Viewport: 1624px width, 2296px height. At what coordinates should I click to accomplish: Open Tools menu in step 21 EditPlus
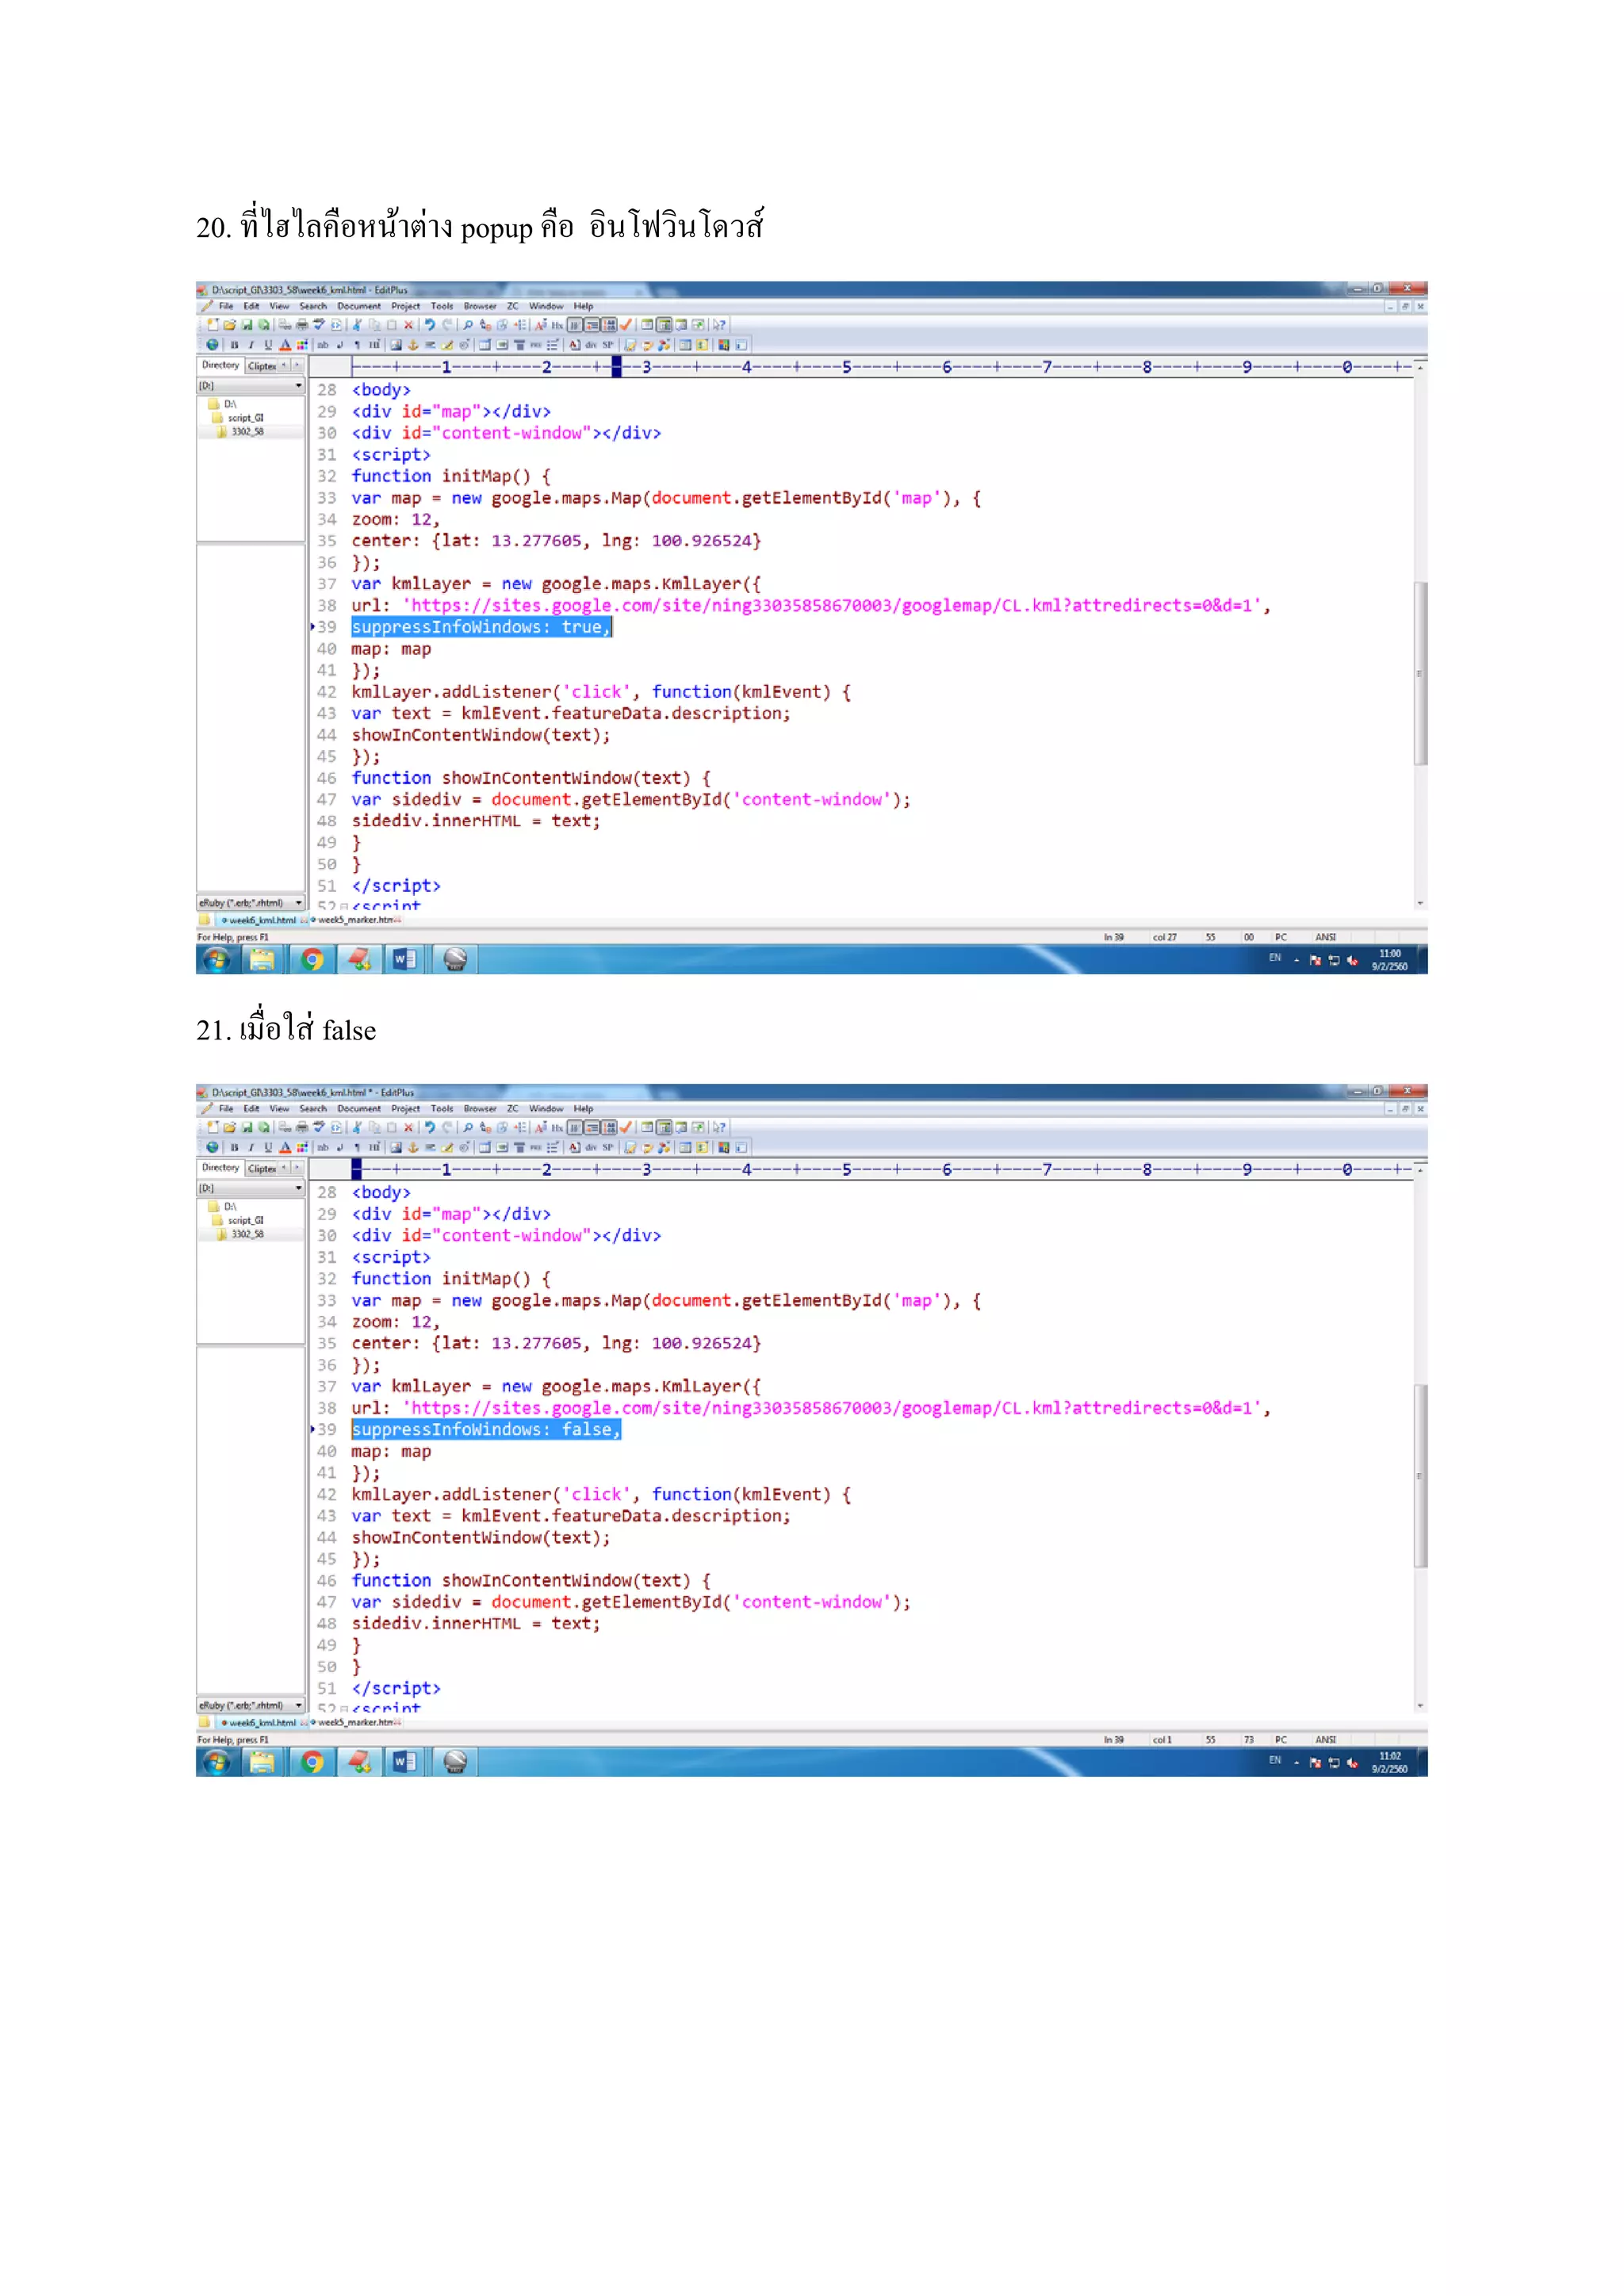[x=442, y=1108]
